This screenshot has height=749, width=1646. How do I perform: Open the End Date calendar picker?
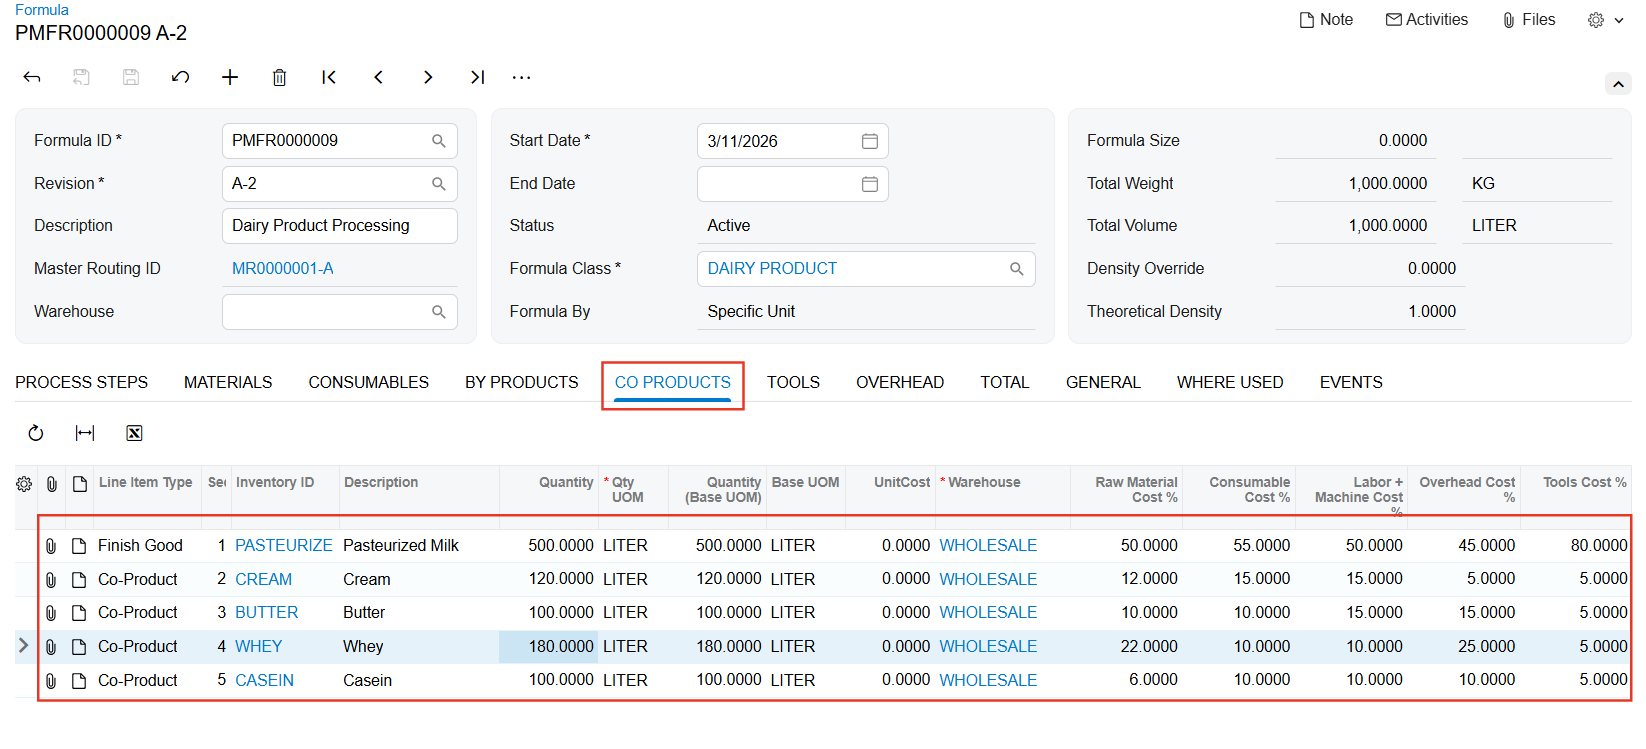870,184
